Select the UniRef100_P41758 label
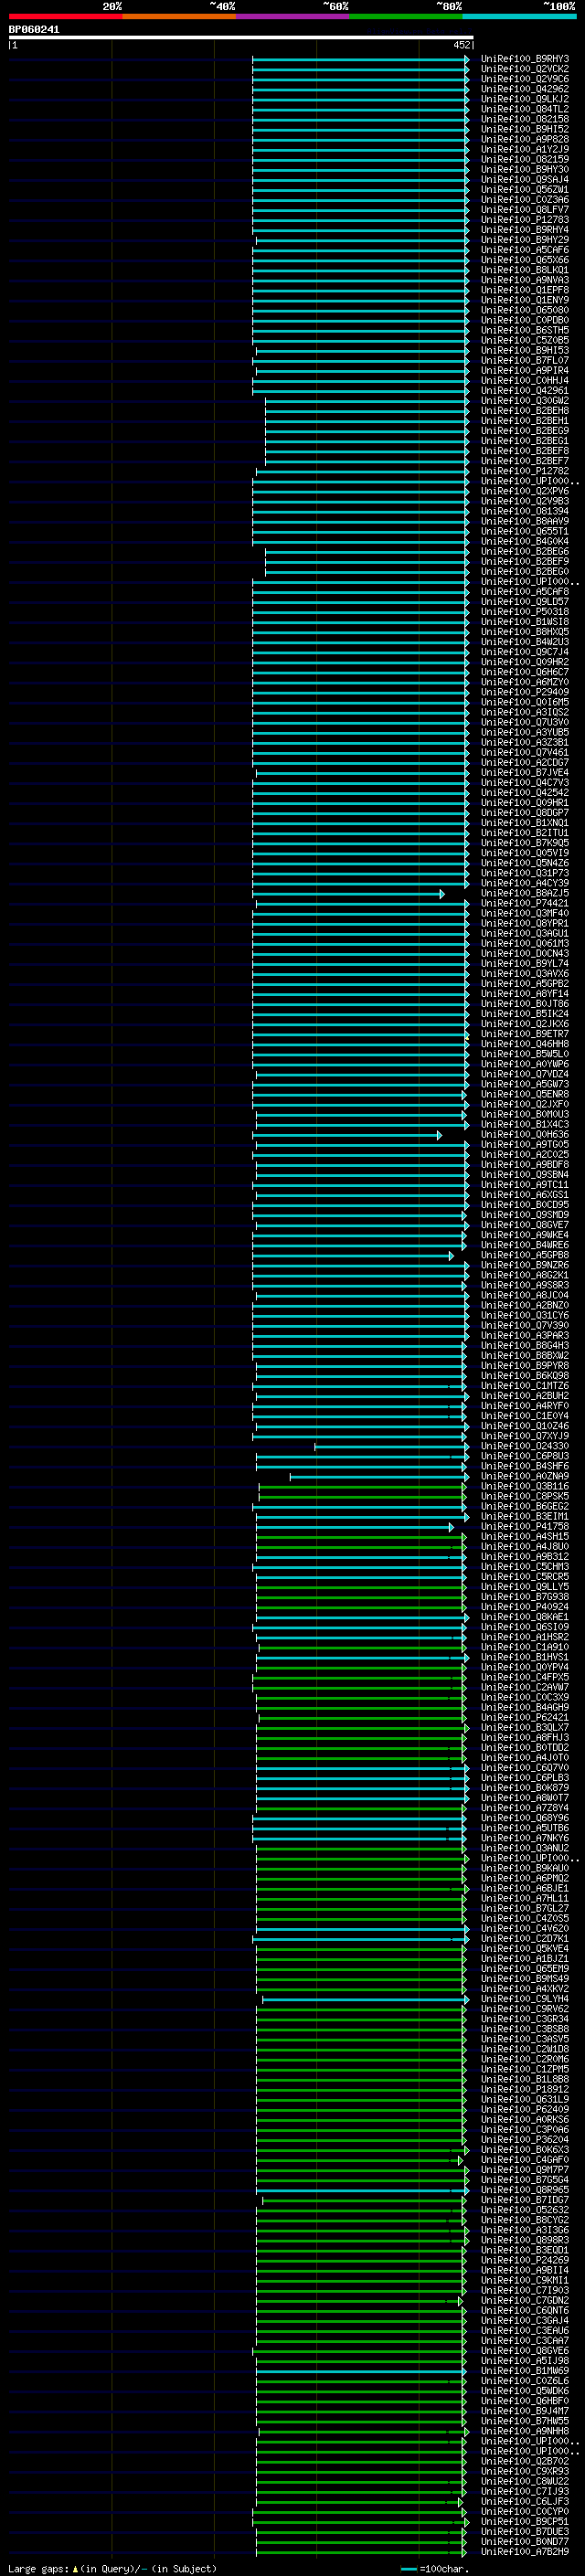 pos(524,1527)
